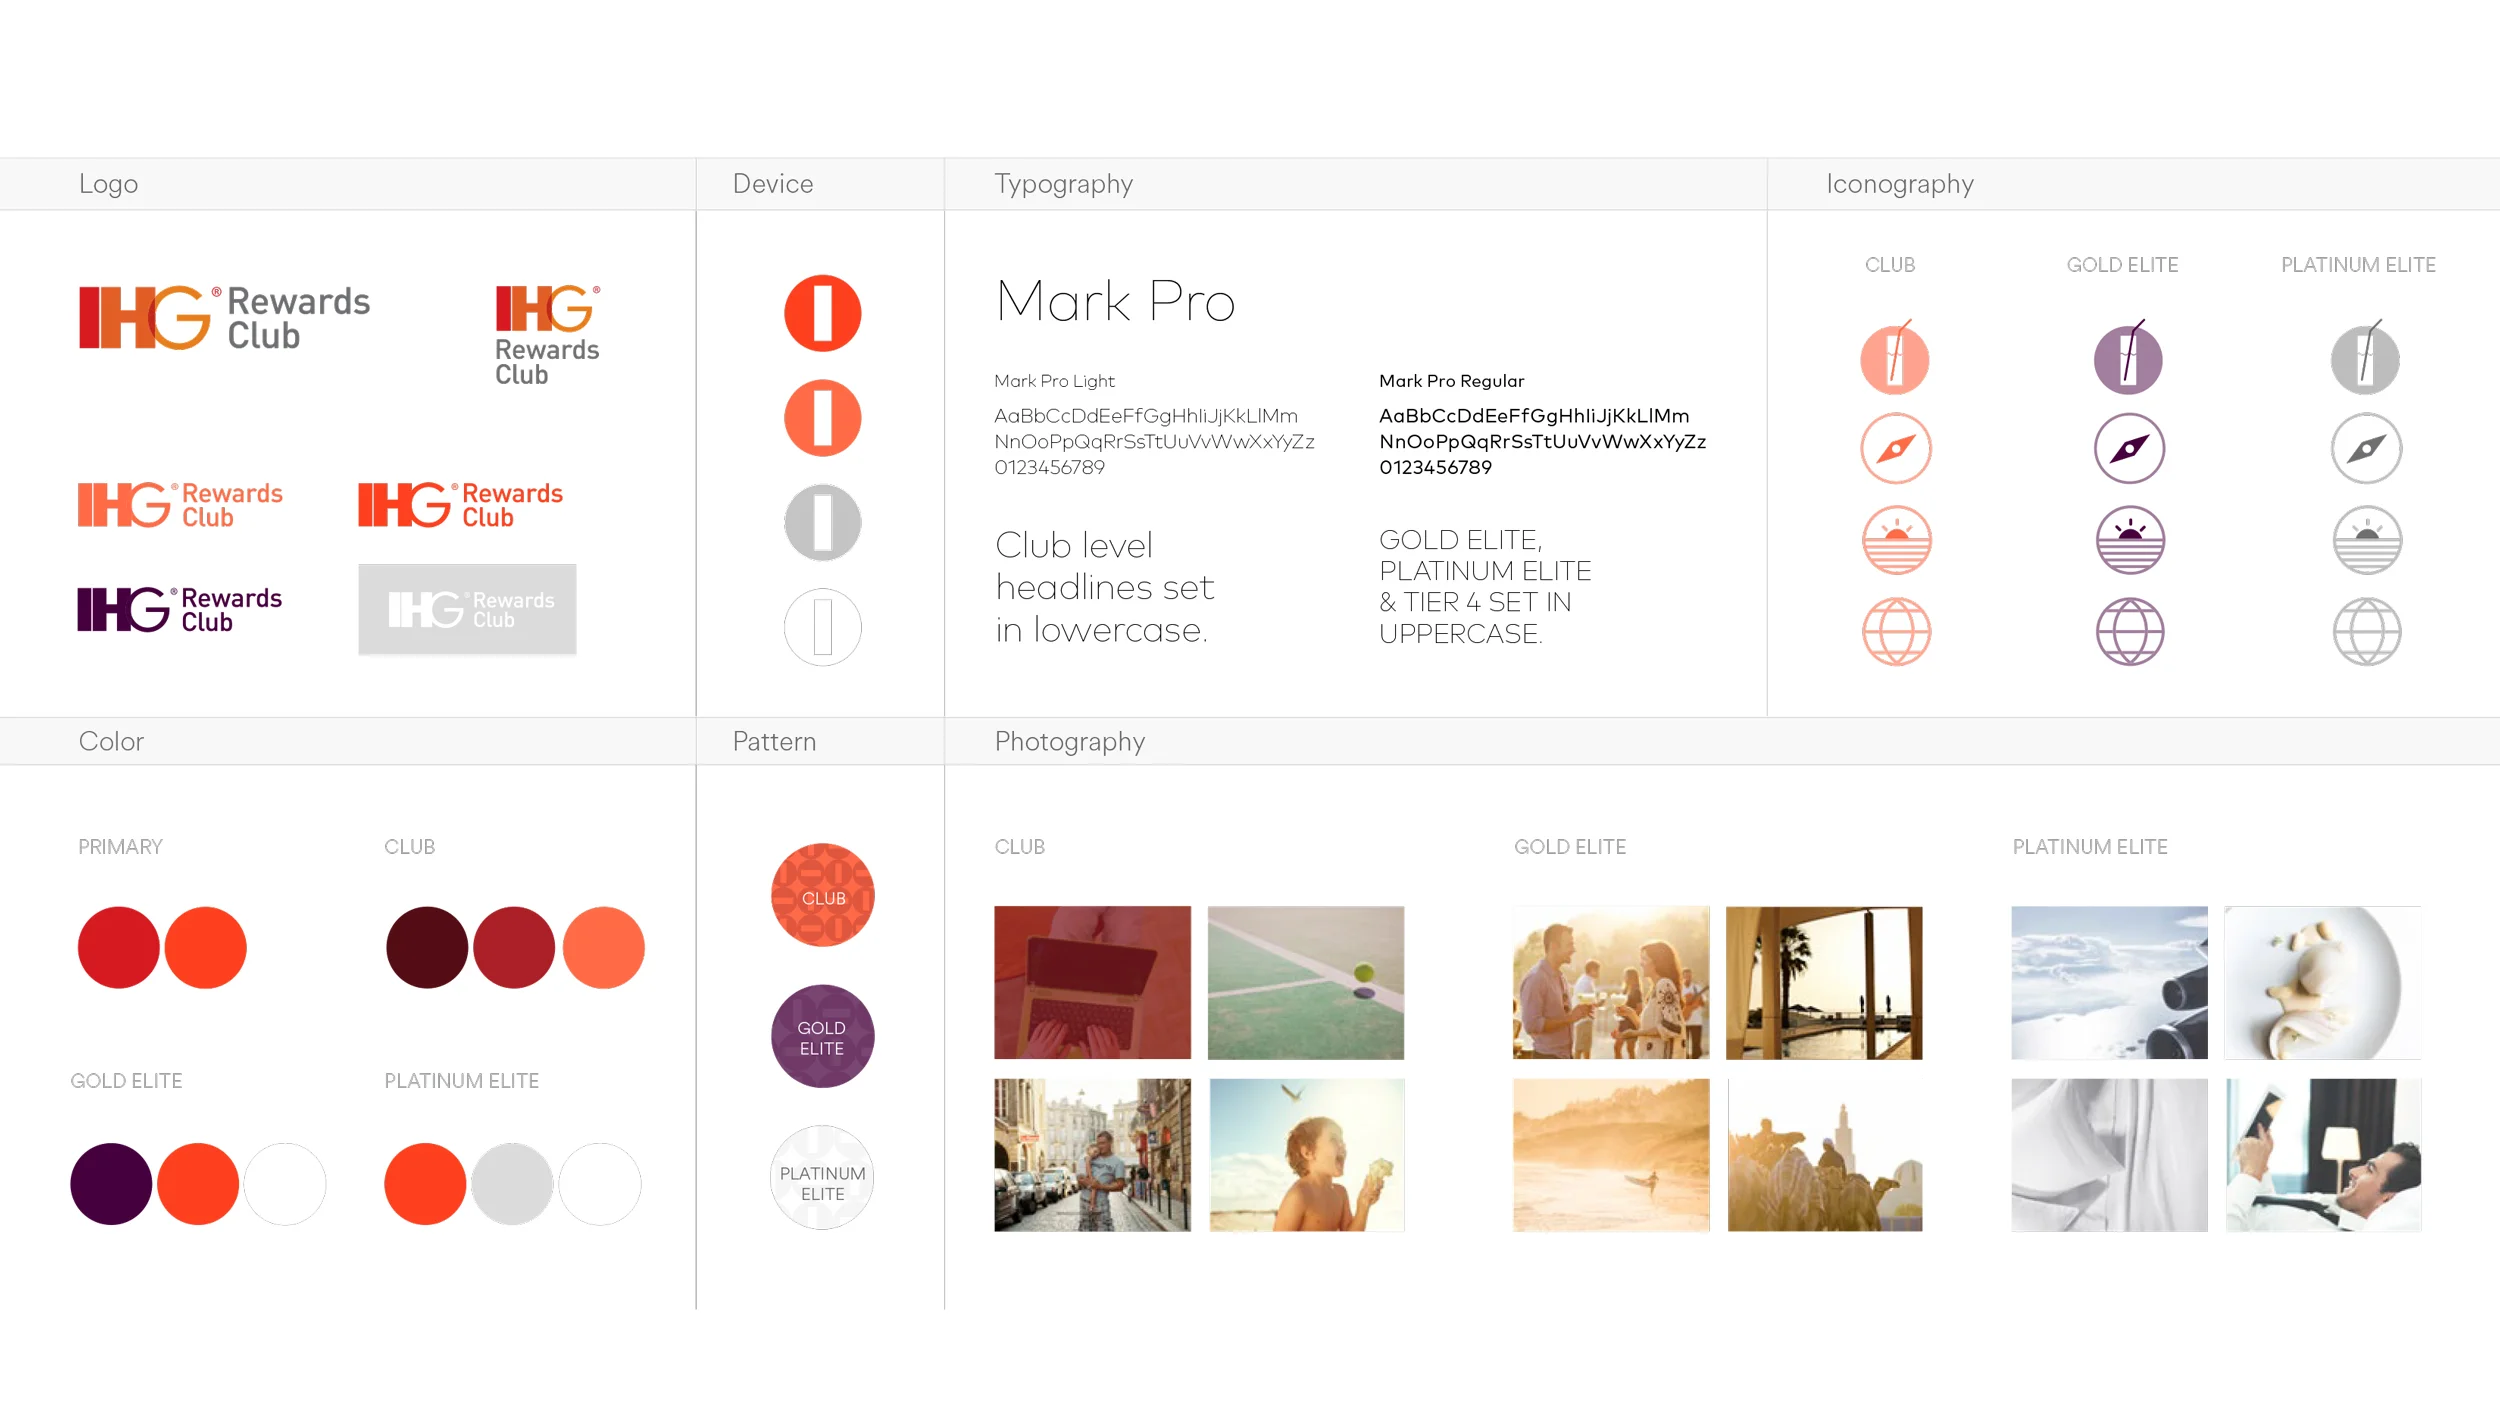This screenshot has width=2500, height=1405.
Task: Click the Club drink icon in salmon
Action: [x=1895, y=358]
